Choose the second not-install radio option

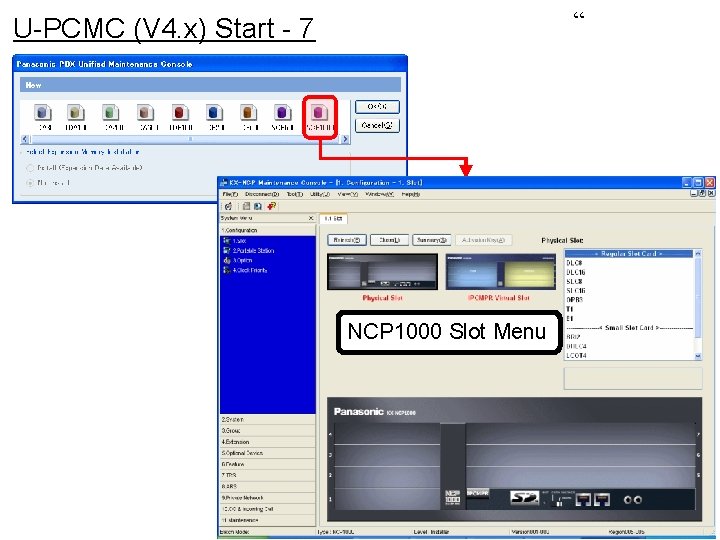pyautogui.click(x=30, y=183)
